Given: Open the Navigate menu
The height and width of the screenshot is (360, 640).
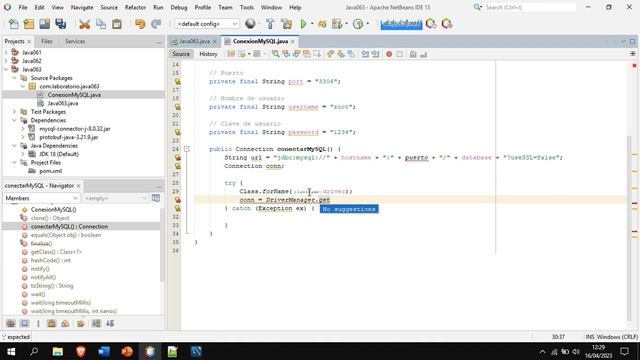Looking at the screenshot, I should (82, 7).
